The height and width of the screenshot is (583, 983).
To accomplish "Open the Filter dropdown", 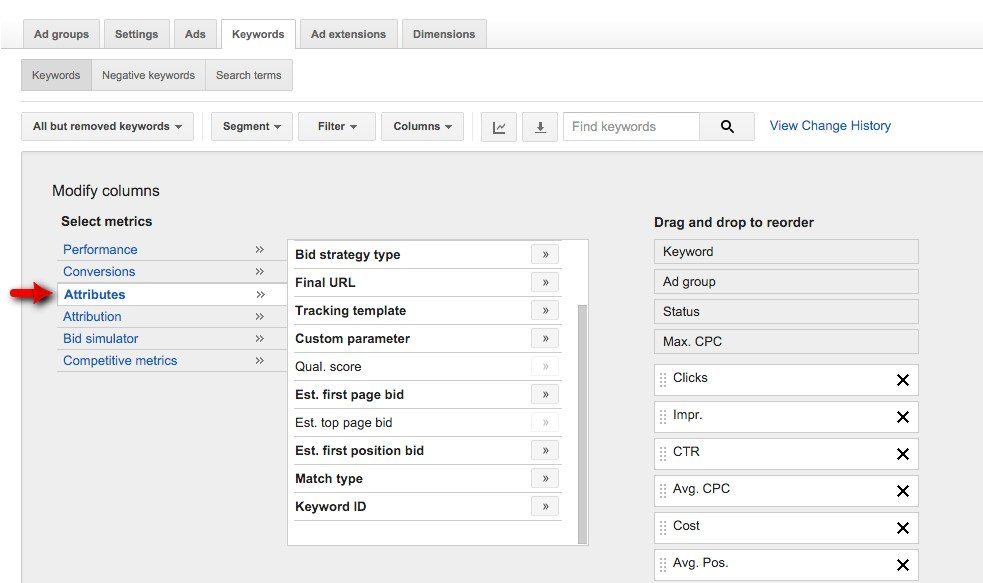I will (336, 126).
